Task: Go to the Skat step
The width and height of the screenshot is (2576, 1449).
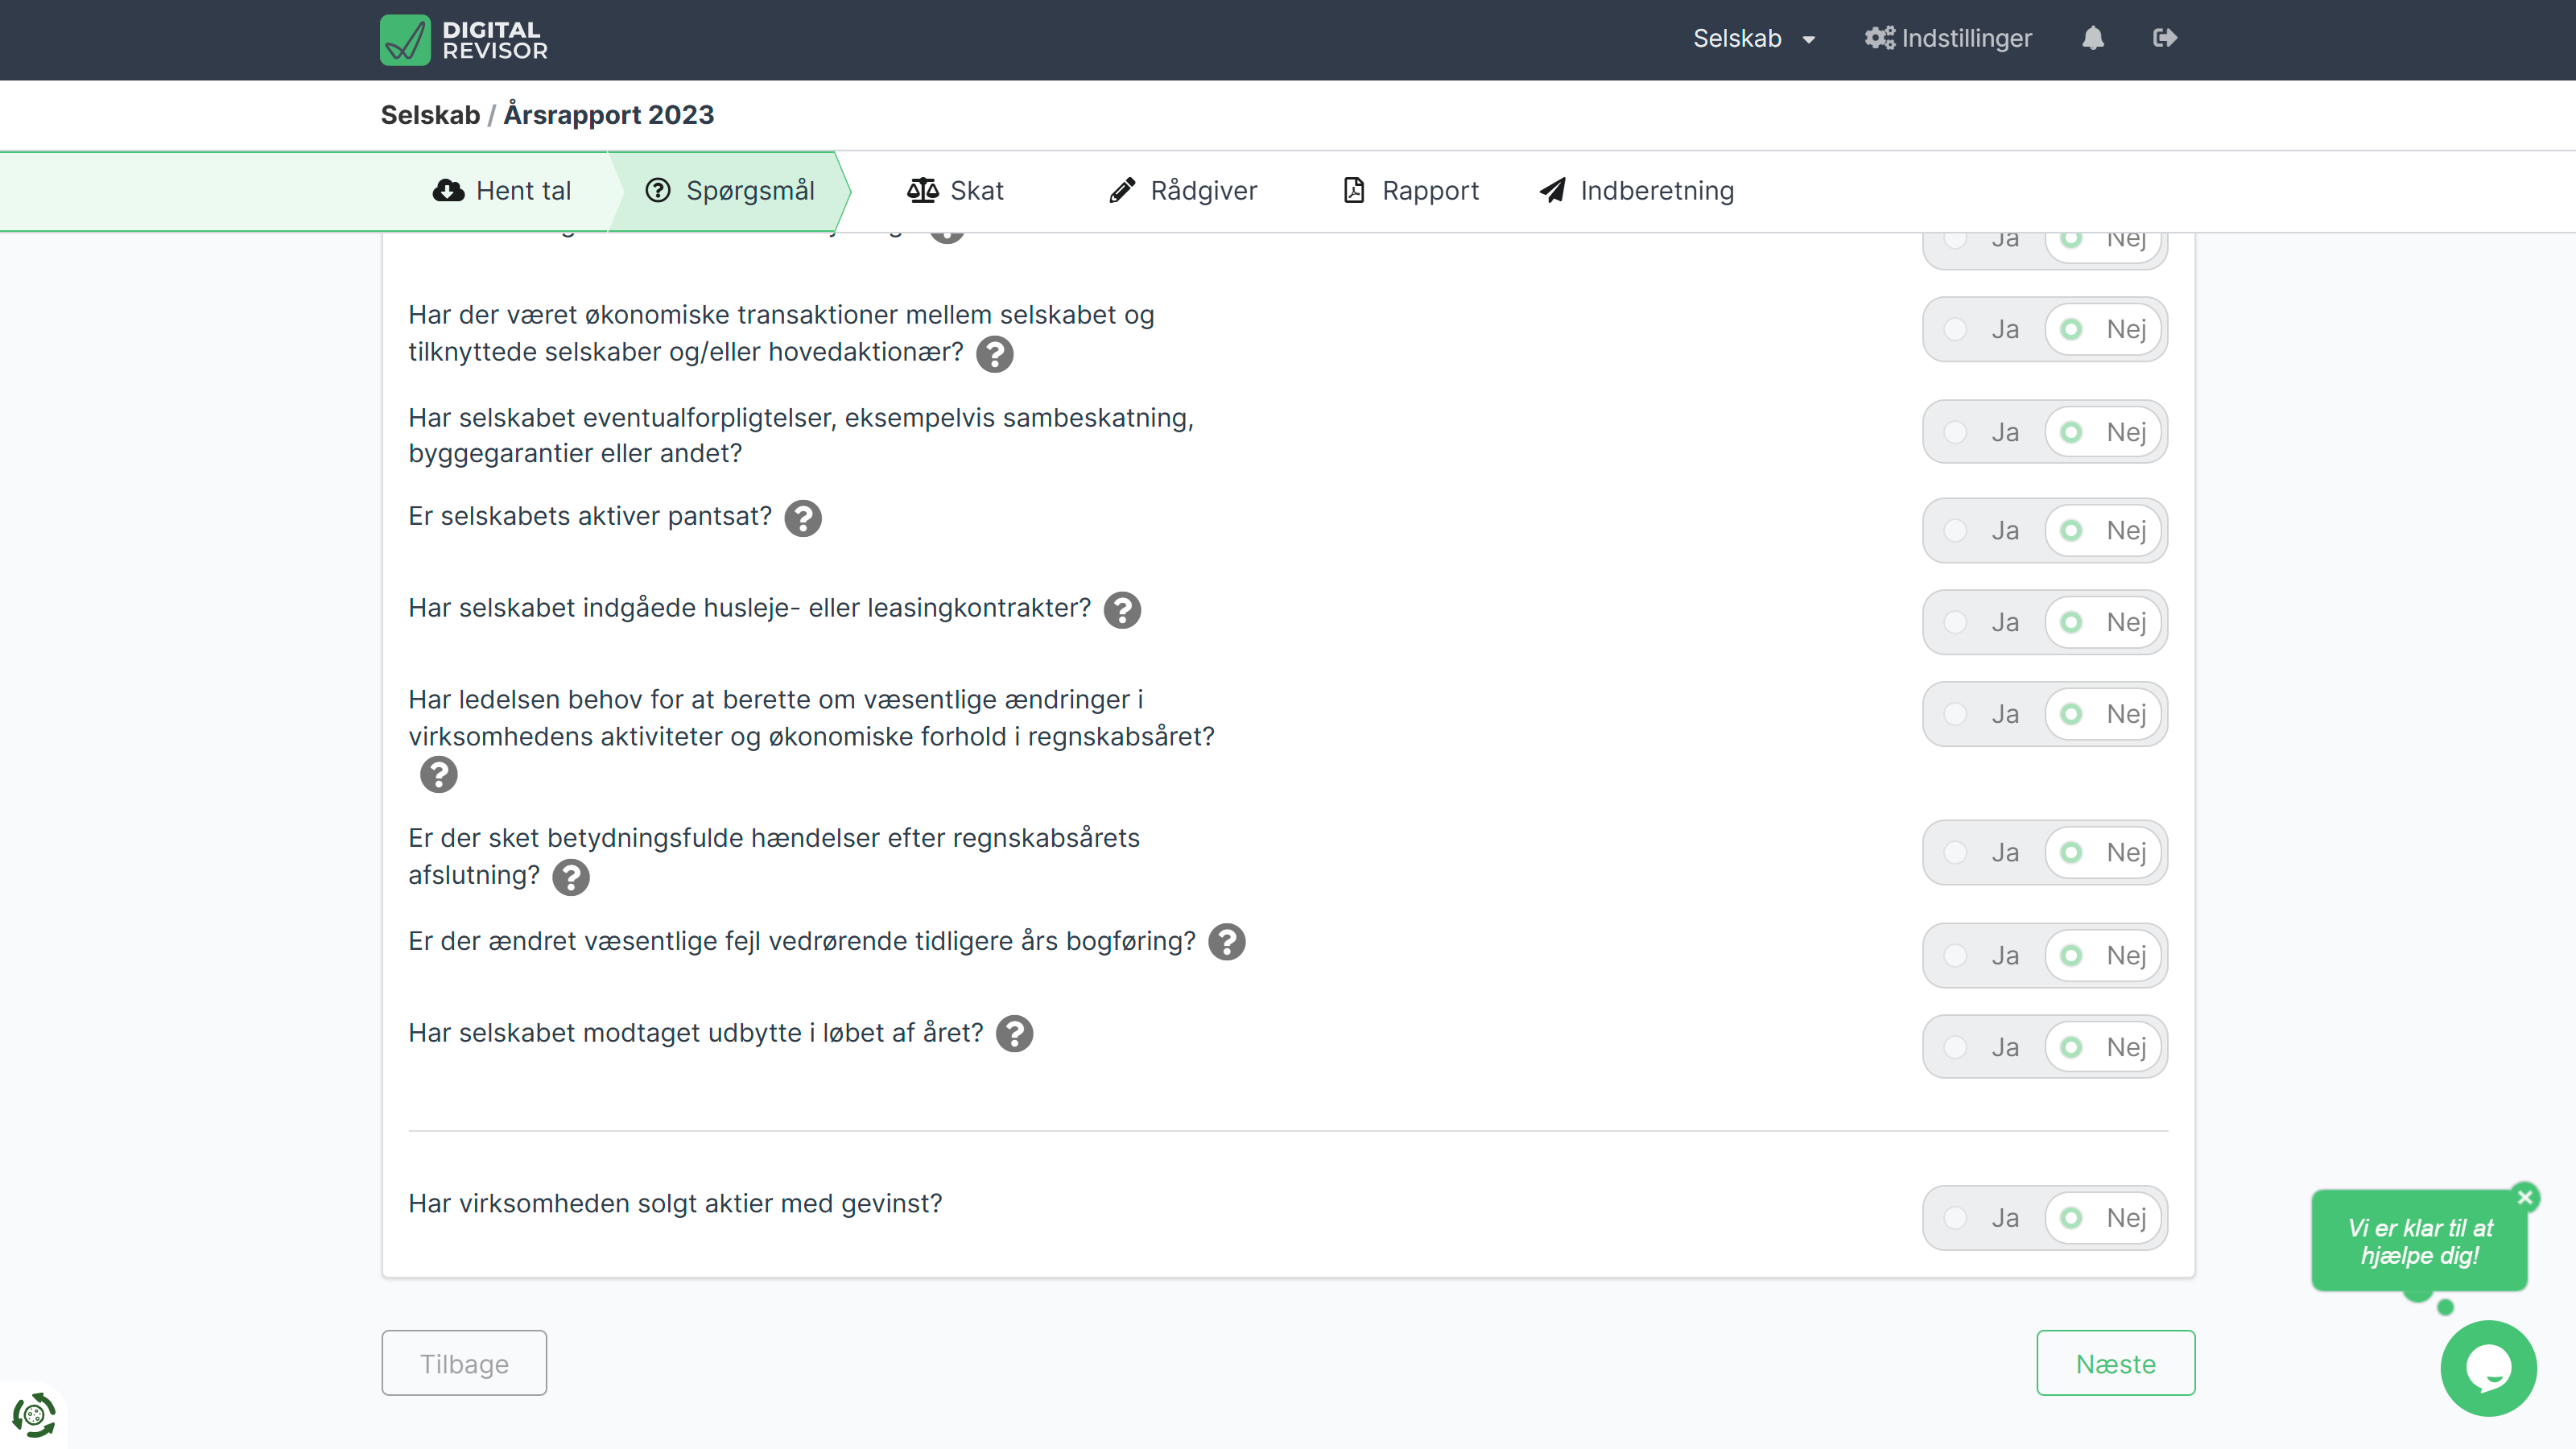Action: tap(956, 190)
